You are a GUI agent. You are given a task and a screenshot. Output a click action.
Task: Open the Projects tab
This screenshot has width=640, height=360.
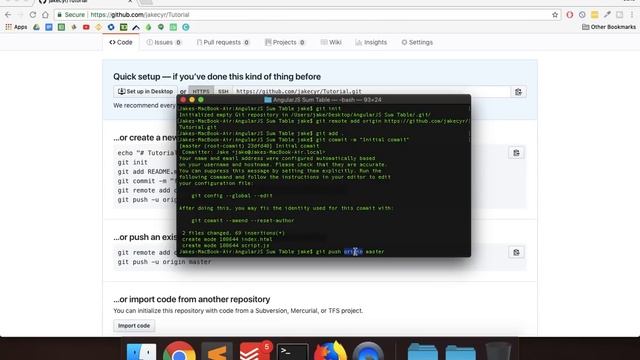point(285,42)
